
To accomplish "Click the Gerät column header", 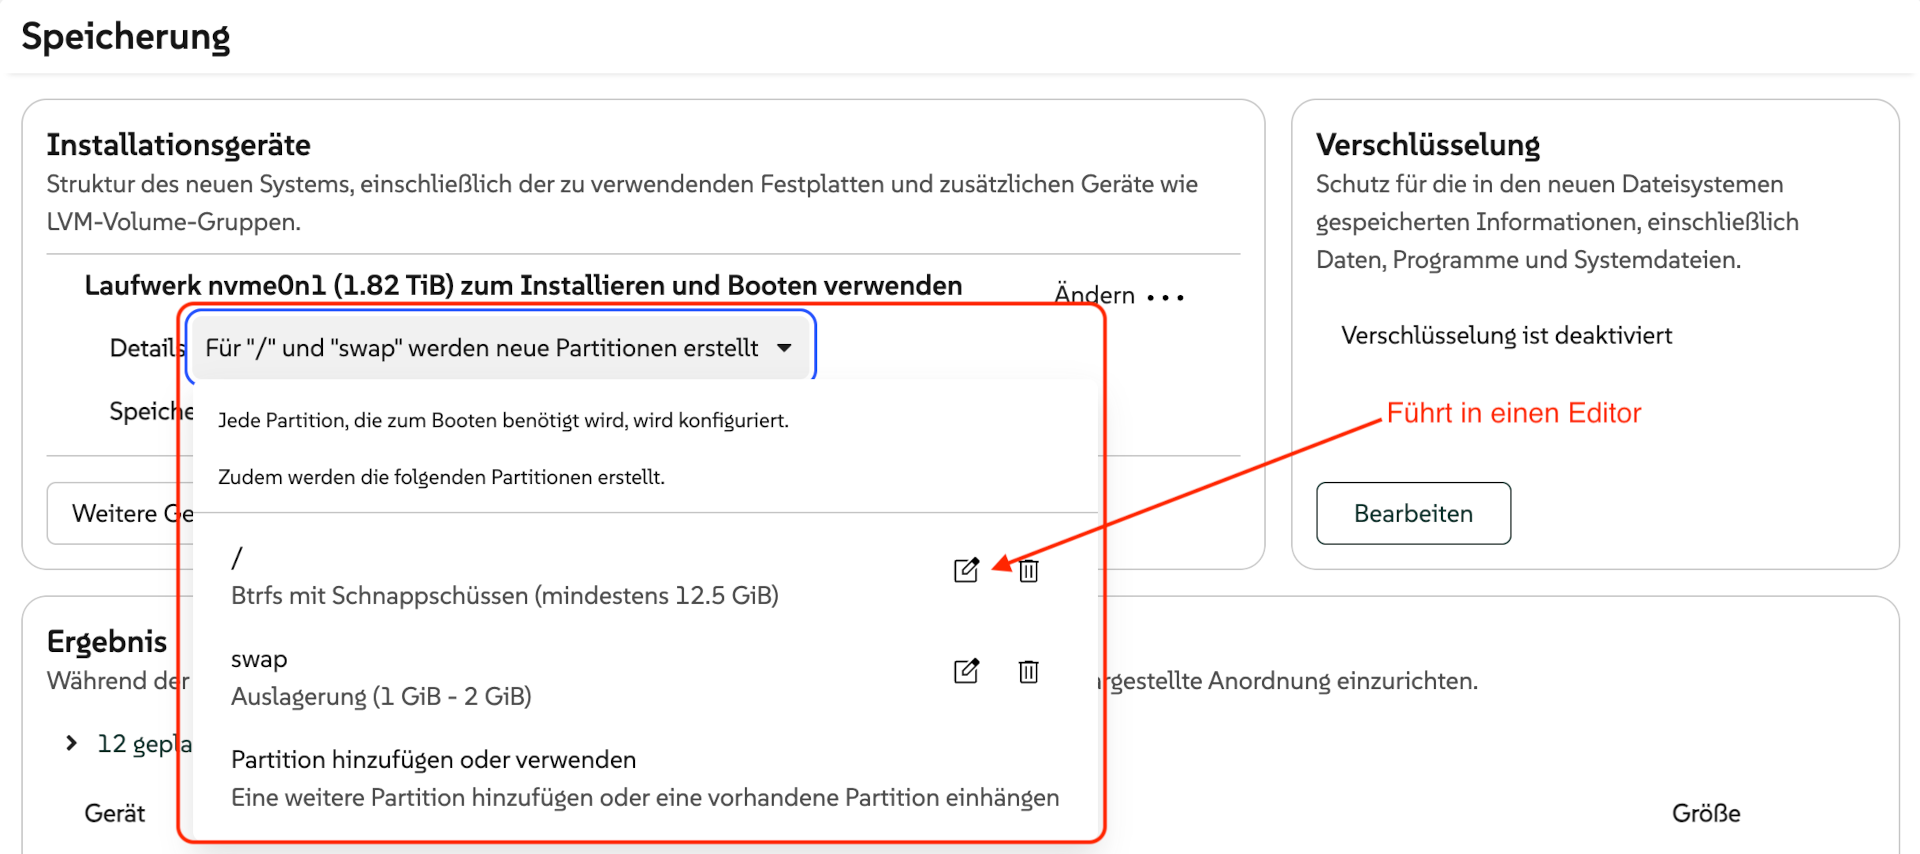I will point(115,813).
